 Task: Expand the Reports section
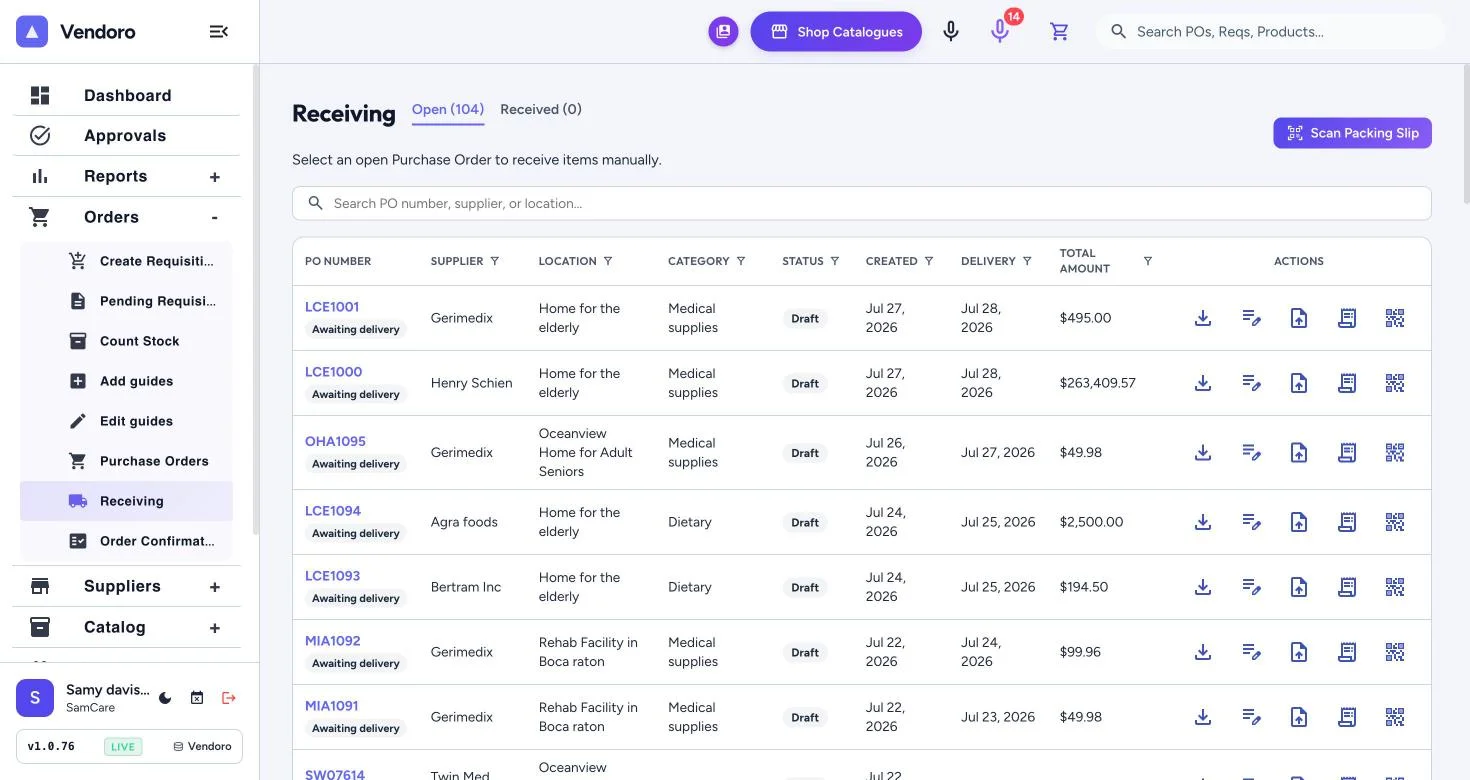pyautogui.click(x=215, y=177)
